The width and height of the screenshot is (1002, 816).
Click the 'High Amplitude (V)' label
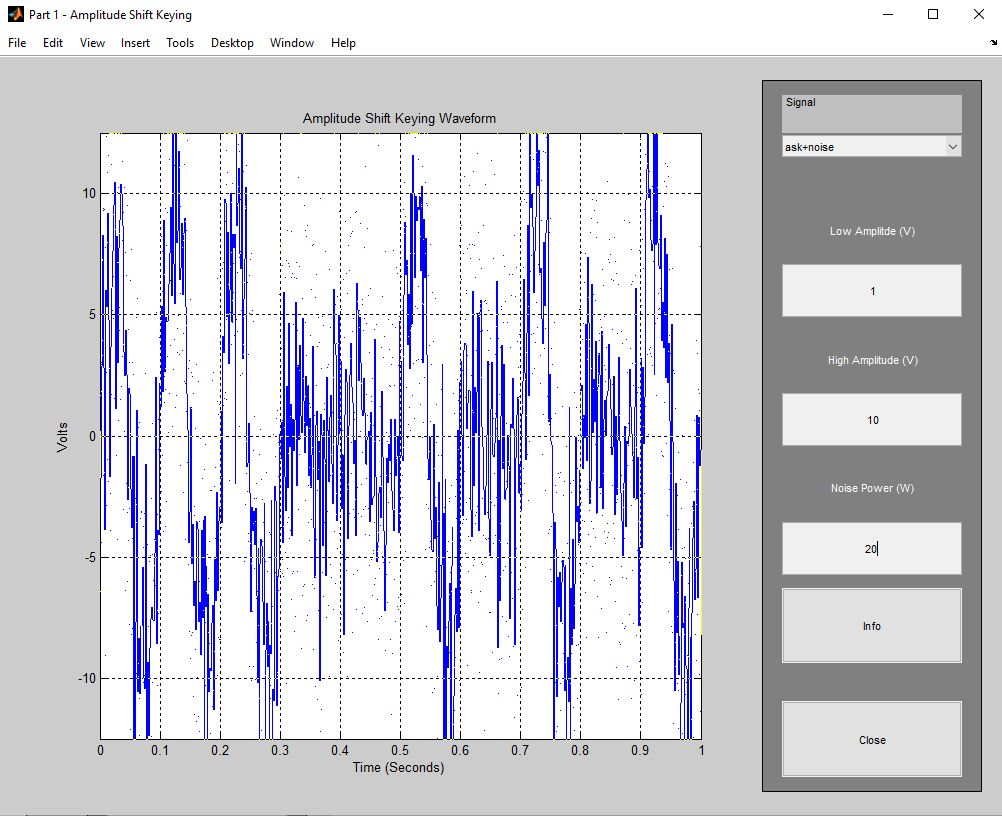pyautogui.click(x=873, y=360)
